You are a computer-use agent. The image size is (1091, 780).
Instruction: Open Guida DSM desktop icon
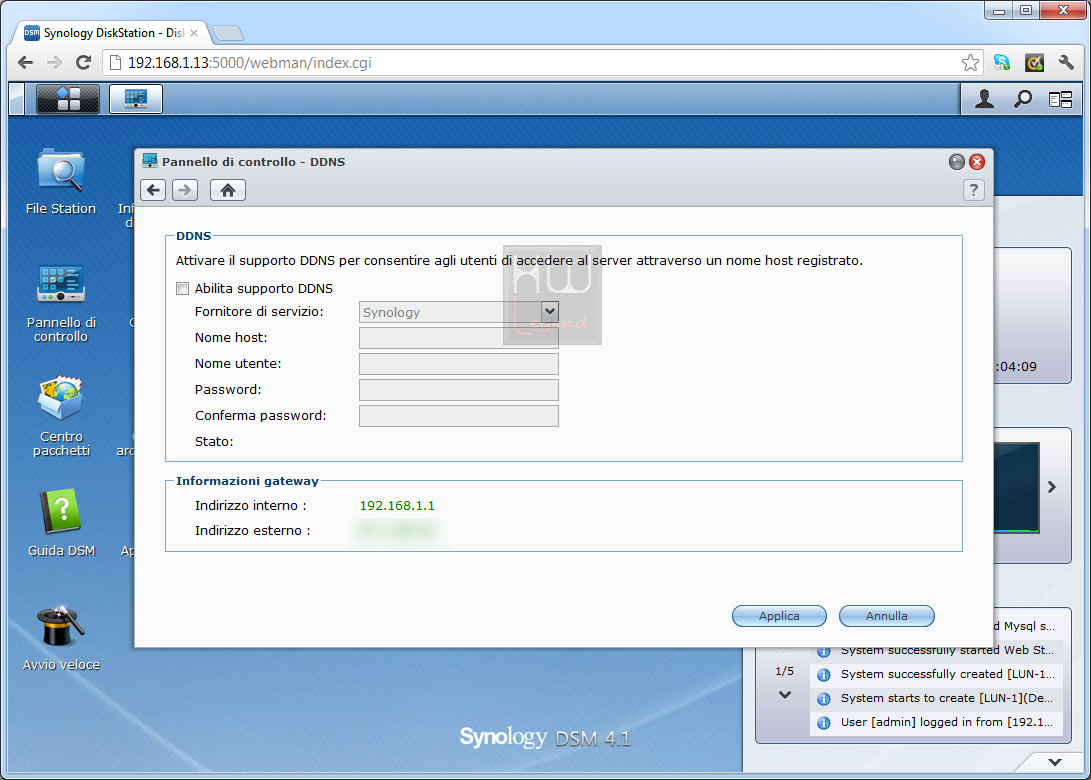point(61,523)
